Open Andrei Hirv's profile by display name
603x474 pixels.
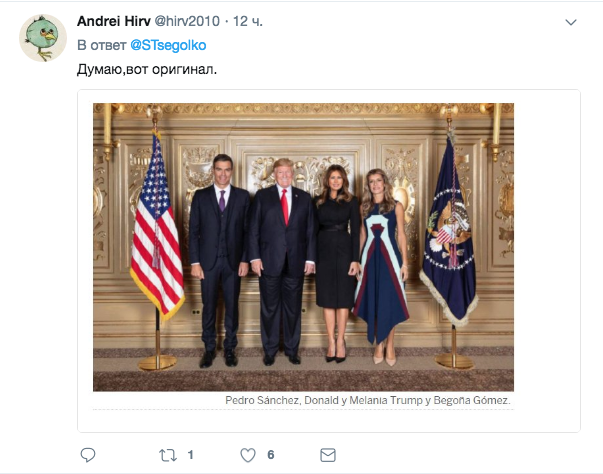click(113, 21)
